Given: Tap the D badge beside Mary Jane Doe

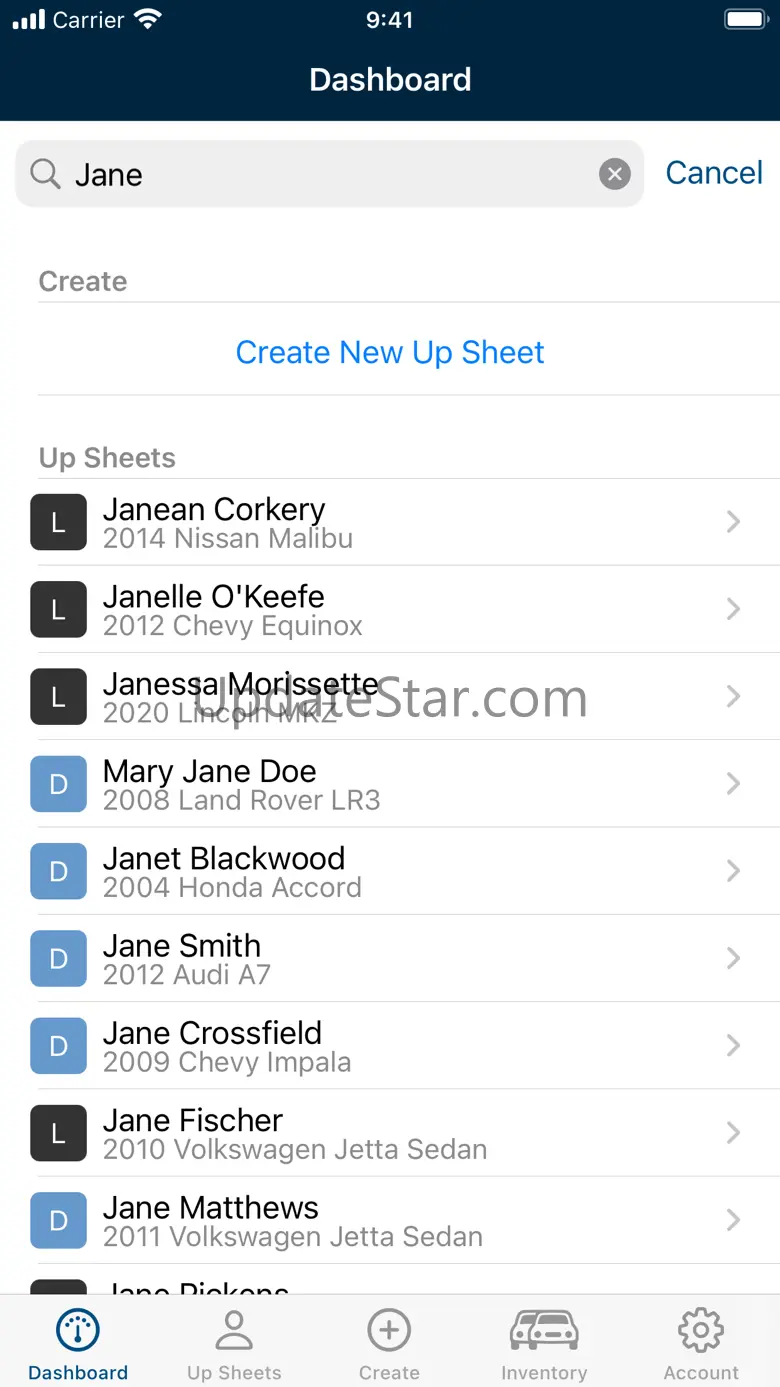Looking at the screenshot, I should pos(59,784).
